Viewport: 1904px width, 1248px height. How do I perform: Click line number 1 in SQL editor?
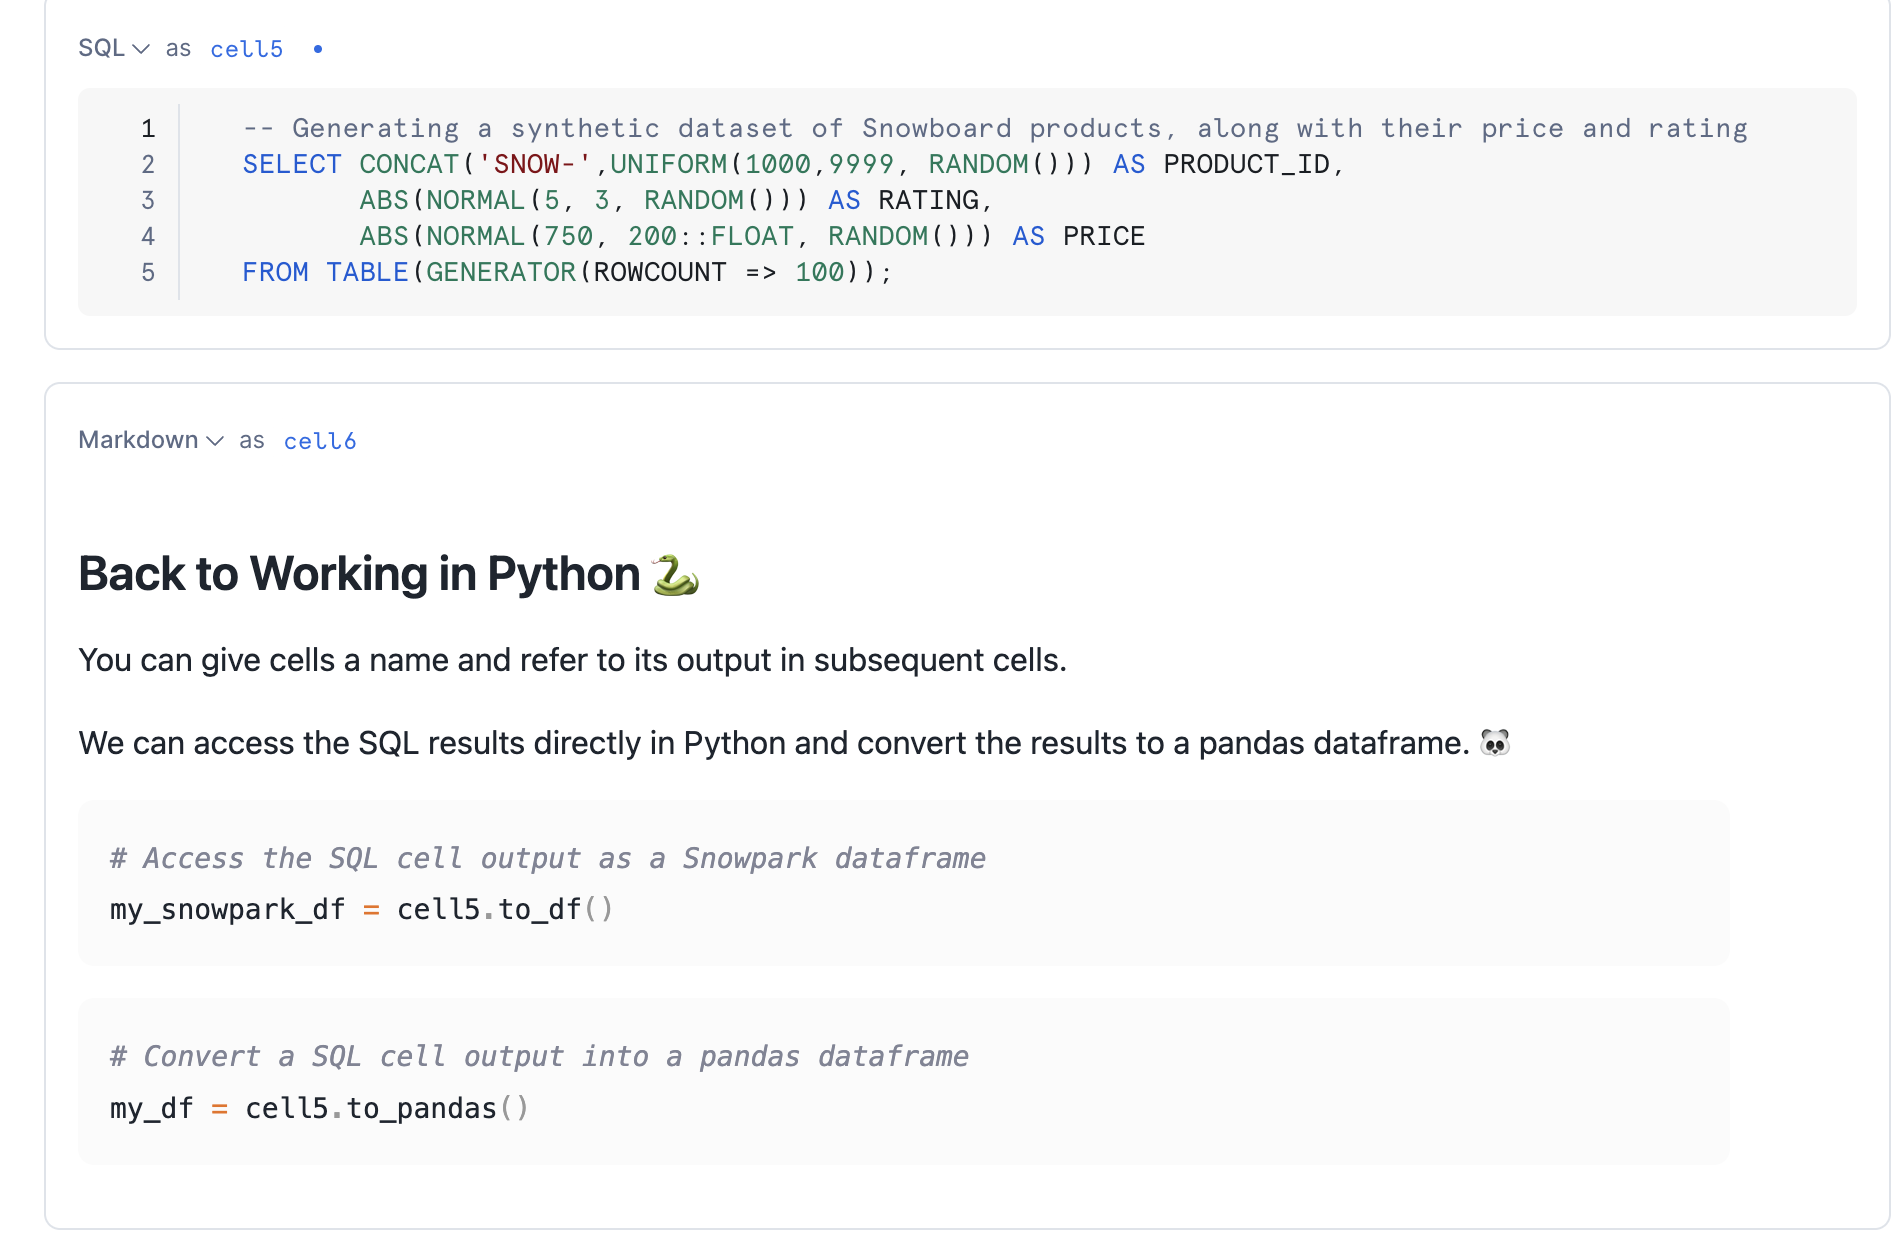click(148, 129)
